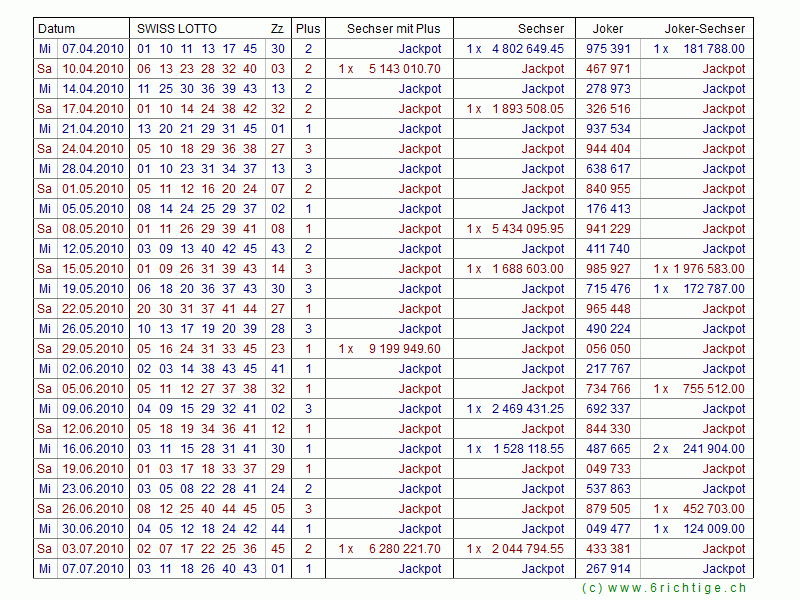The height and width of the screenshot is (600, 800).
Task: Click the Plus column header
Action: 308,29
